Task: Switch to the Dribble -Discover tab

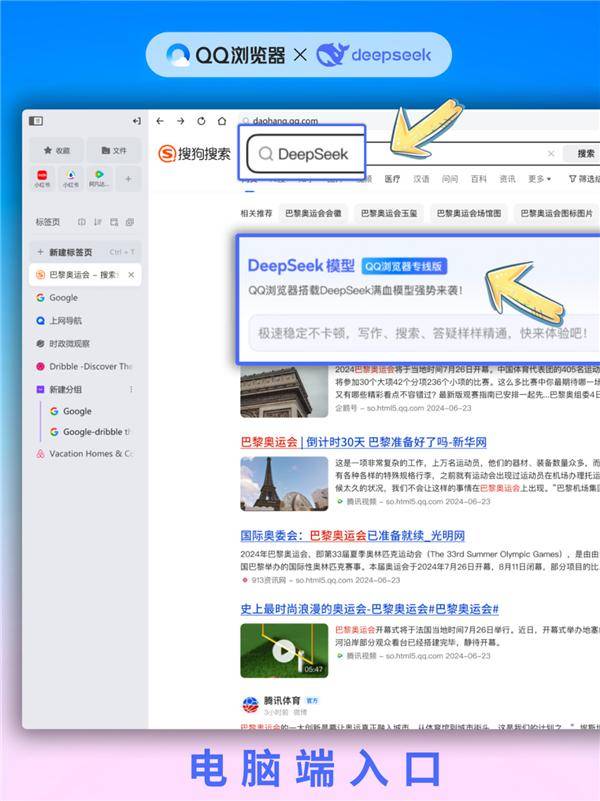Action: [x=85, y=366]
